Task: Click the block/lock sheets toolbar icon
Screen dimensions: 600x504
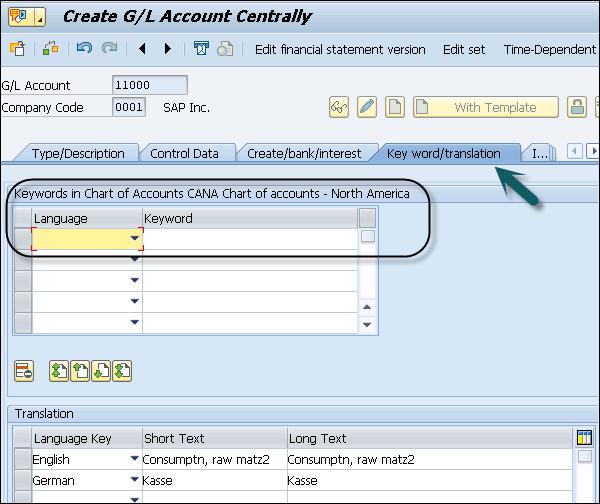Action: click(225, 49)
